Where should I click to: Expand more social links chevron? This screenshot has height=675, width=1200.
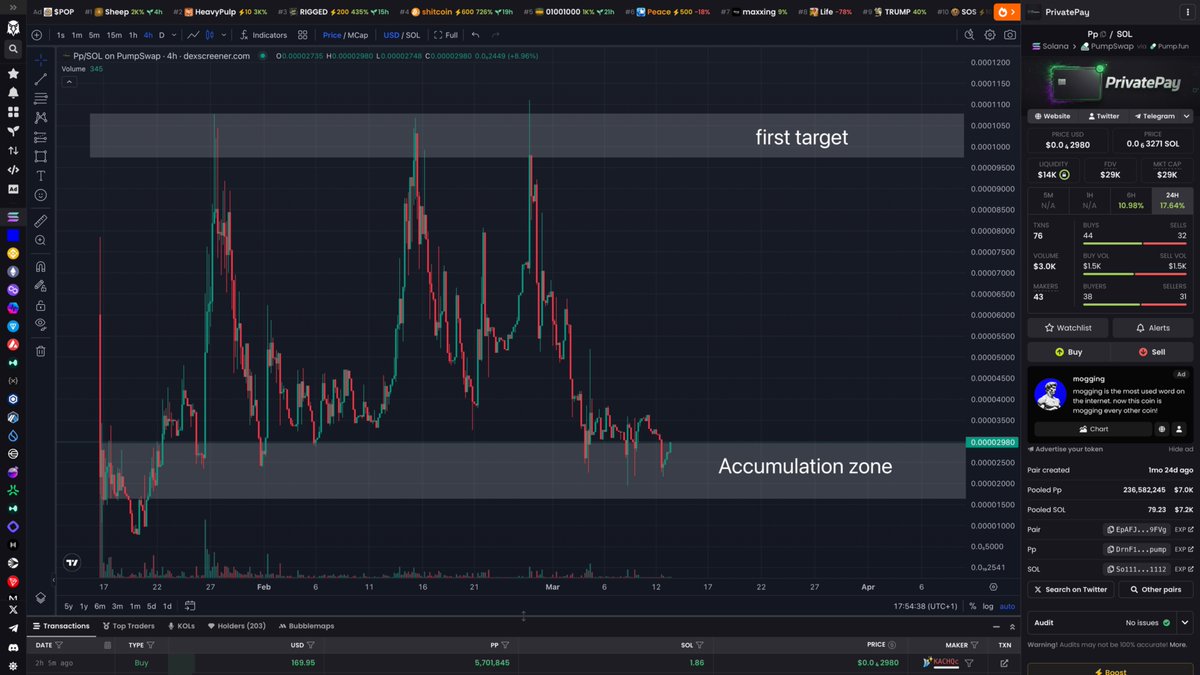pos(1188,116)
